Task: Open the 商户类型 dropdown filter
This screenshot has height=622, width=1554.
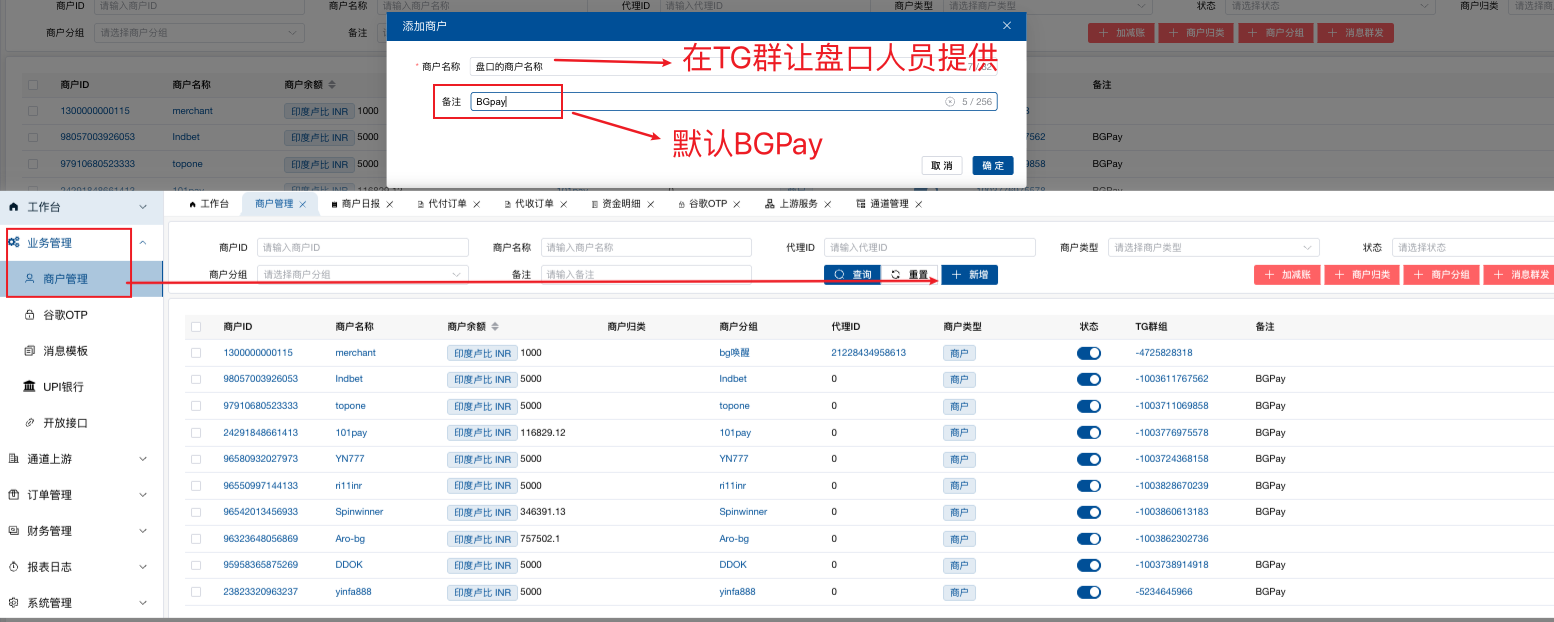Action: [x=1213, y=248]
